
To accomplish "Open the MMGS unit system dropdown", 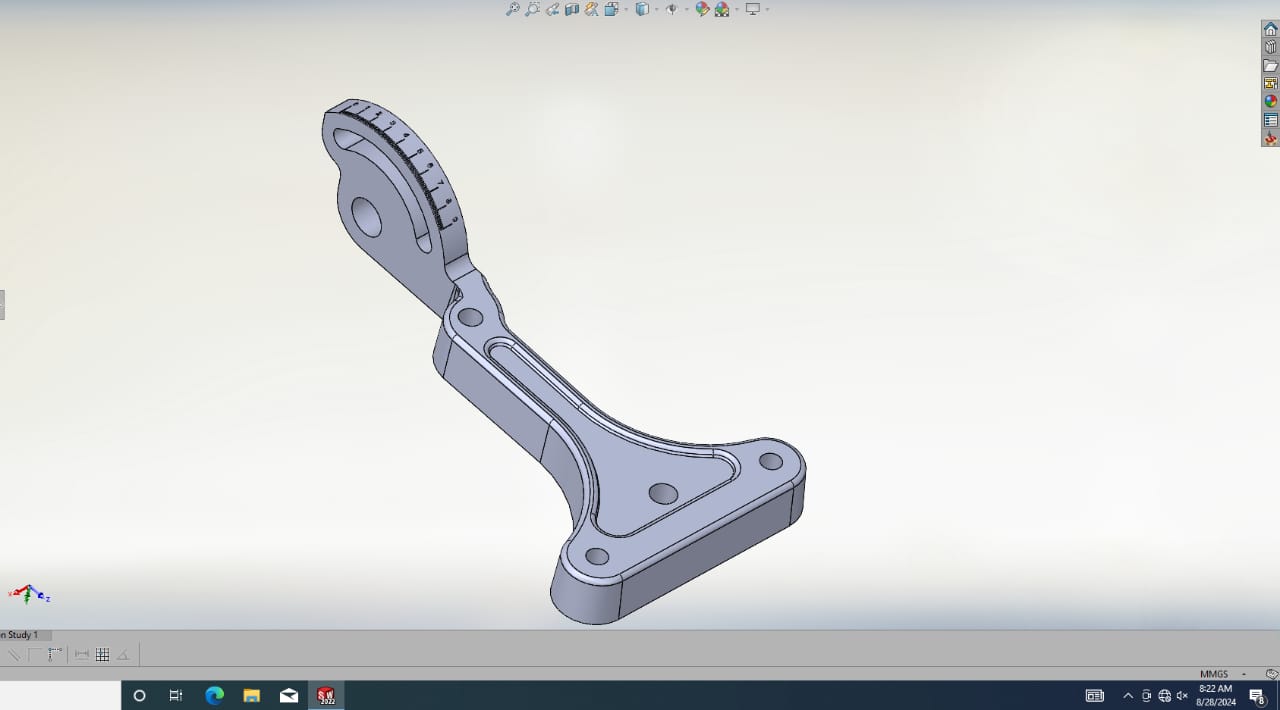I will click(x=1243, y=674).
